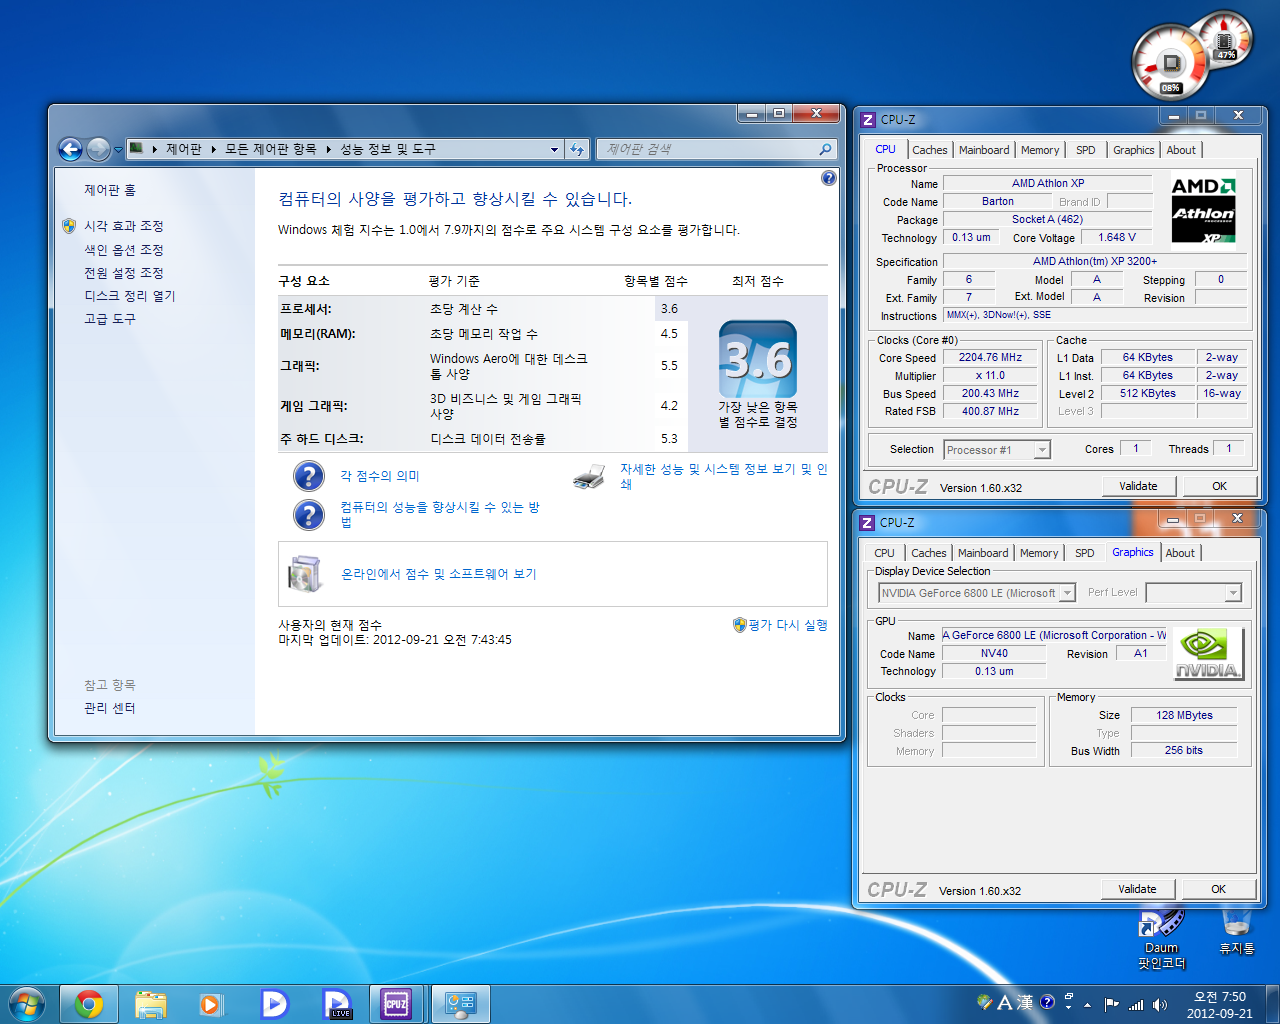This screenshot has width=1280, height=1024.
Task: Click the search magnifier icon in Control Panel
Action: click(x=825, y=149)
